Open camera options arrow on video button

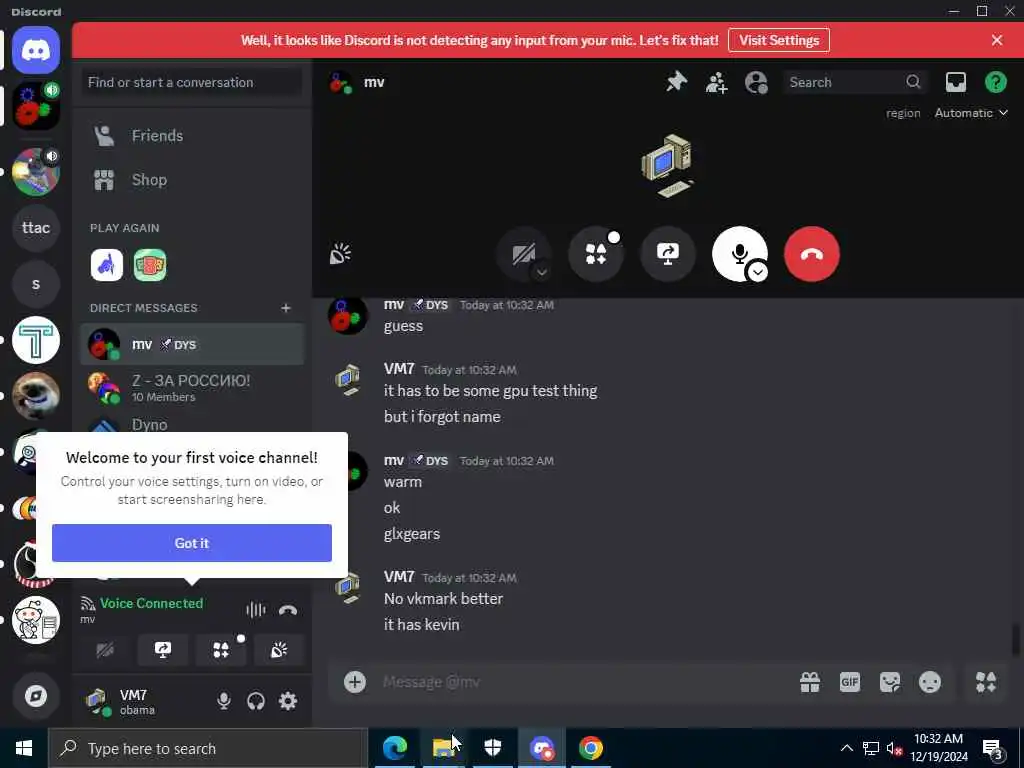pyautogui.click(x=541, y=272)
